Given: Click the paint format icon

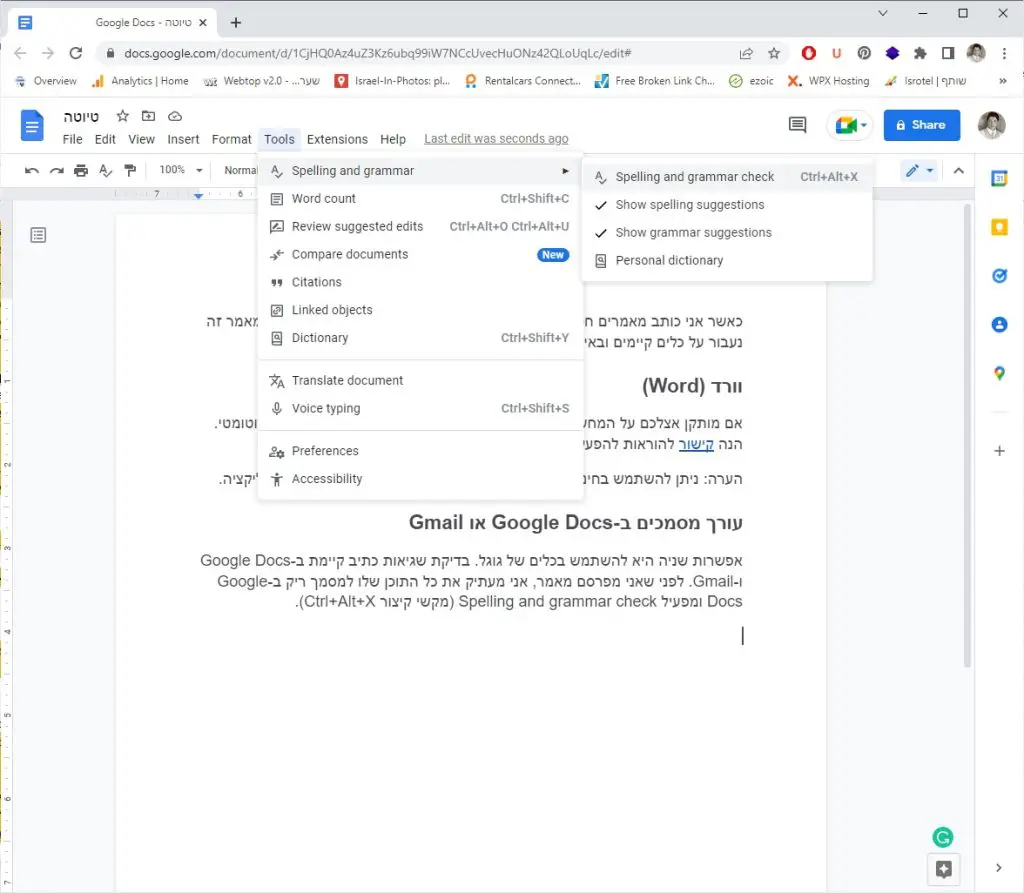Looking at the screenshot, I should pyautogui.click(x=130, y=170).
